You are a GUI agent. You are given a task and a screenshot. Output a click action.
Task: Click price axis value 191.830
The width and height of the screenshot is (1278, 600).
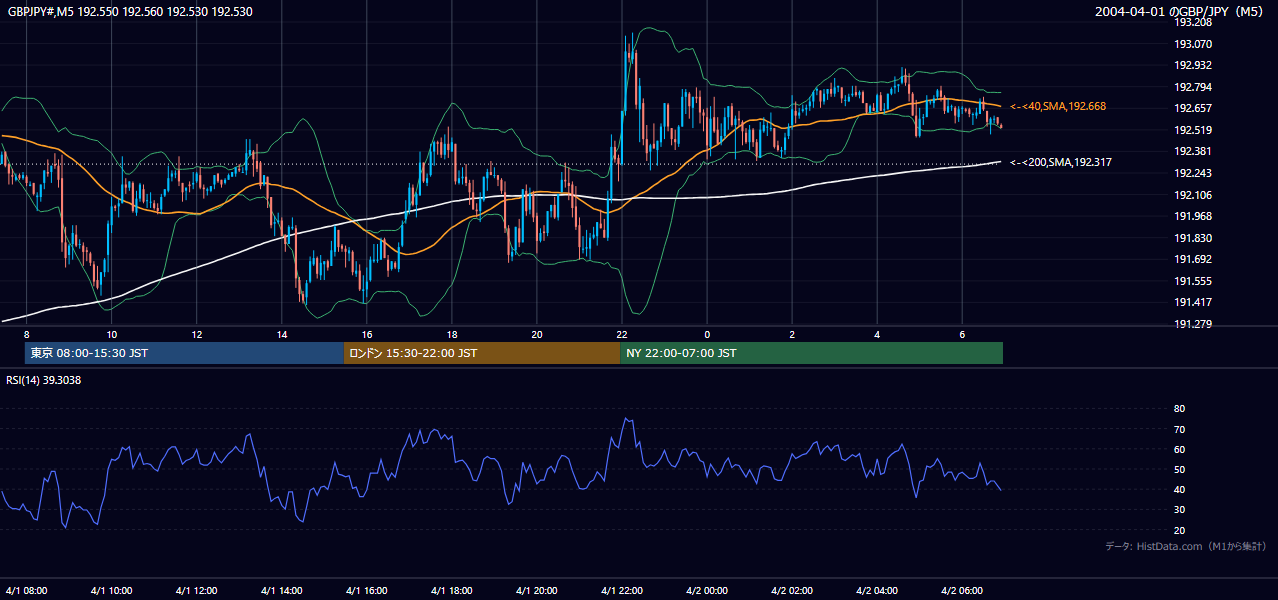click(1192, 238)
